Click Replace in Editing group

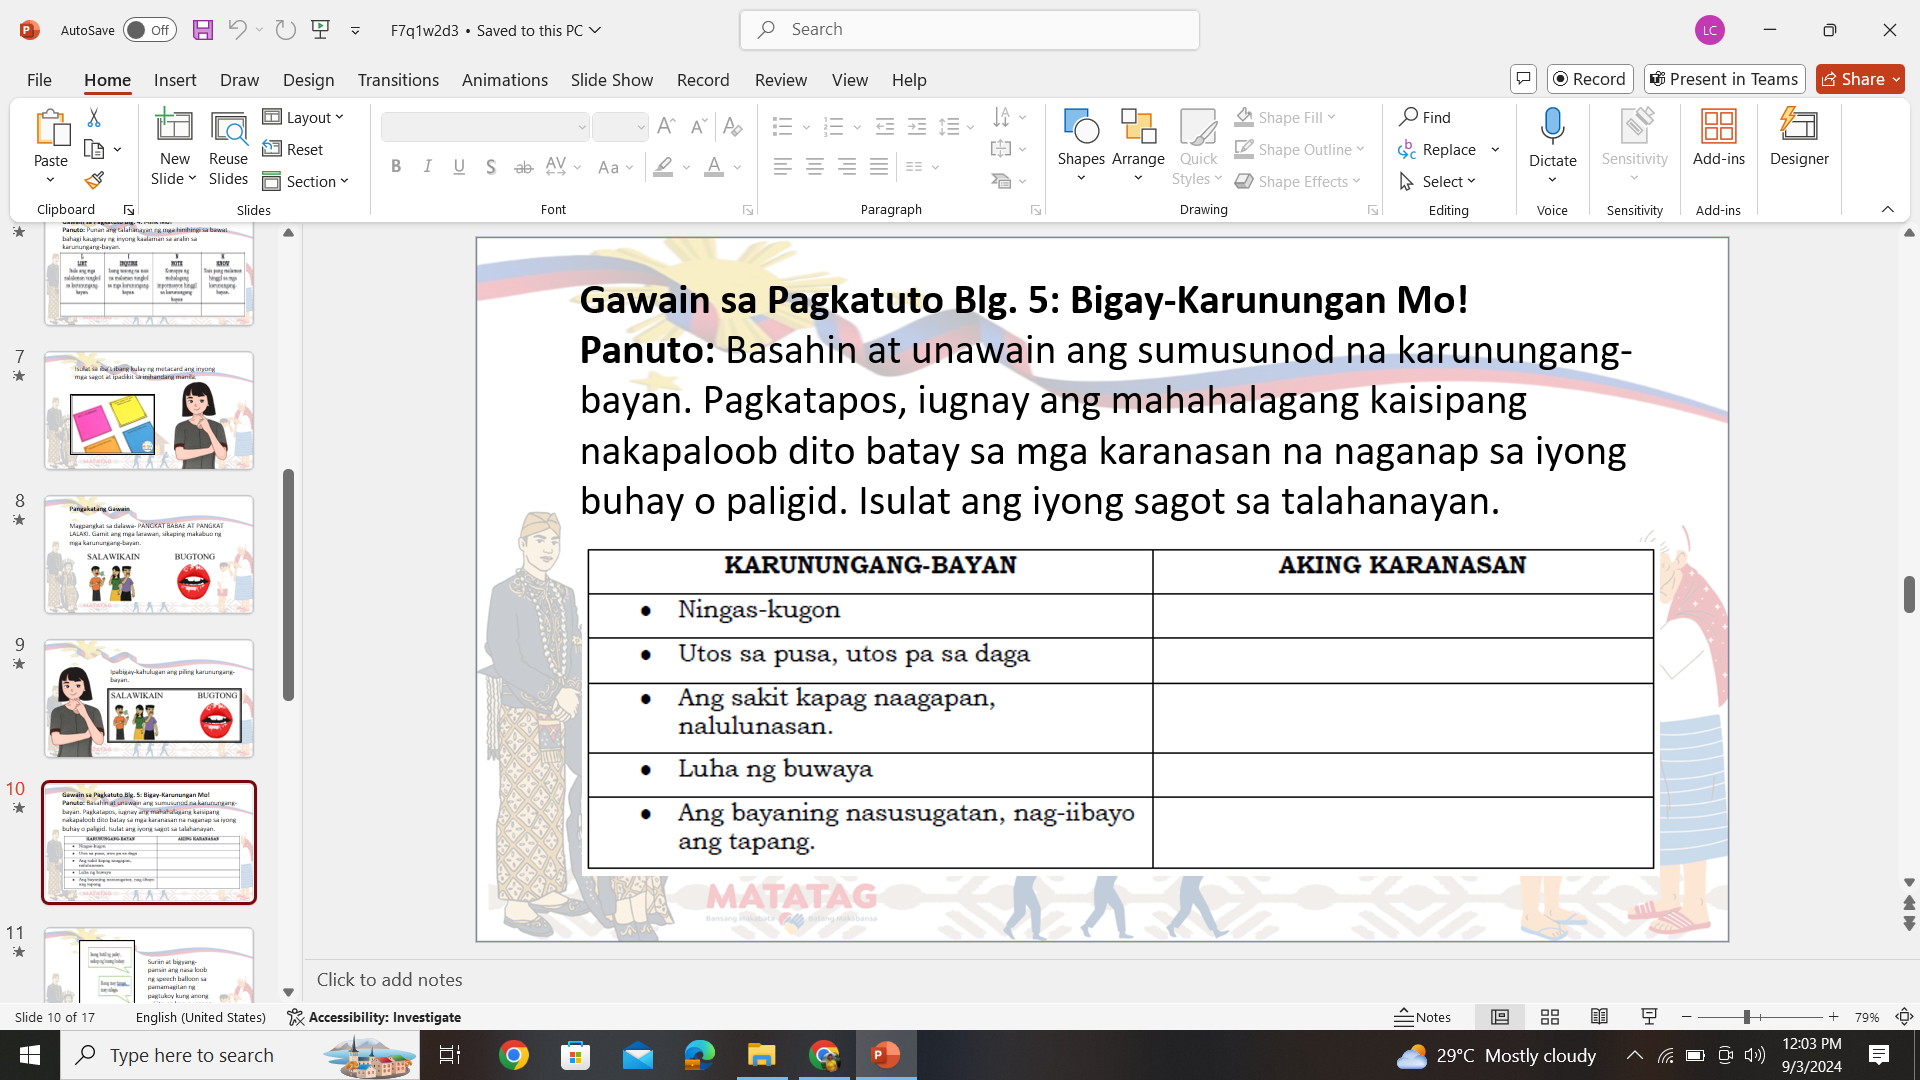(1438, 149)
